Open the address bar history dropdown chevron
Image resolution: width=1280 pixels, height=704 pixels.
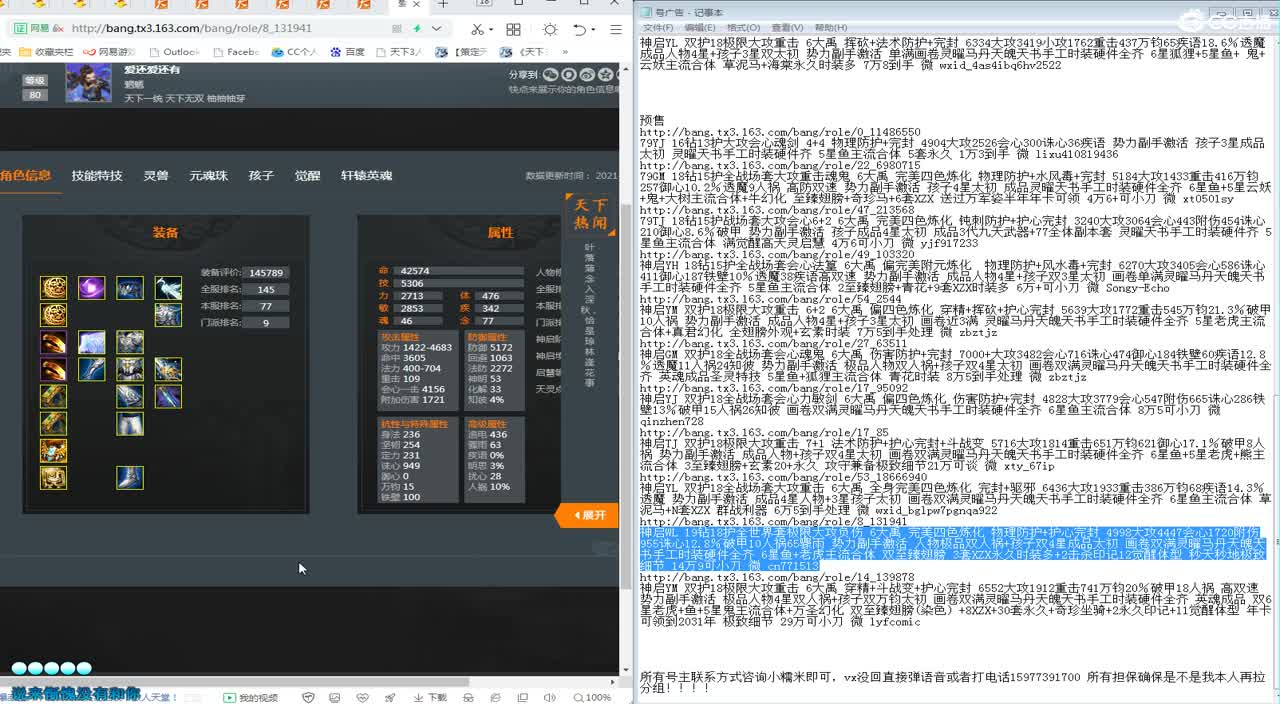click(x=436, y=29)
